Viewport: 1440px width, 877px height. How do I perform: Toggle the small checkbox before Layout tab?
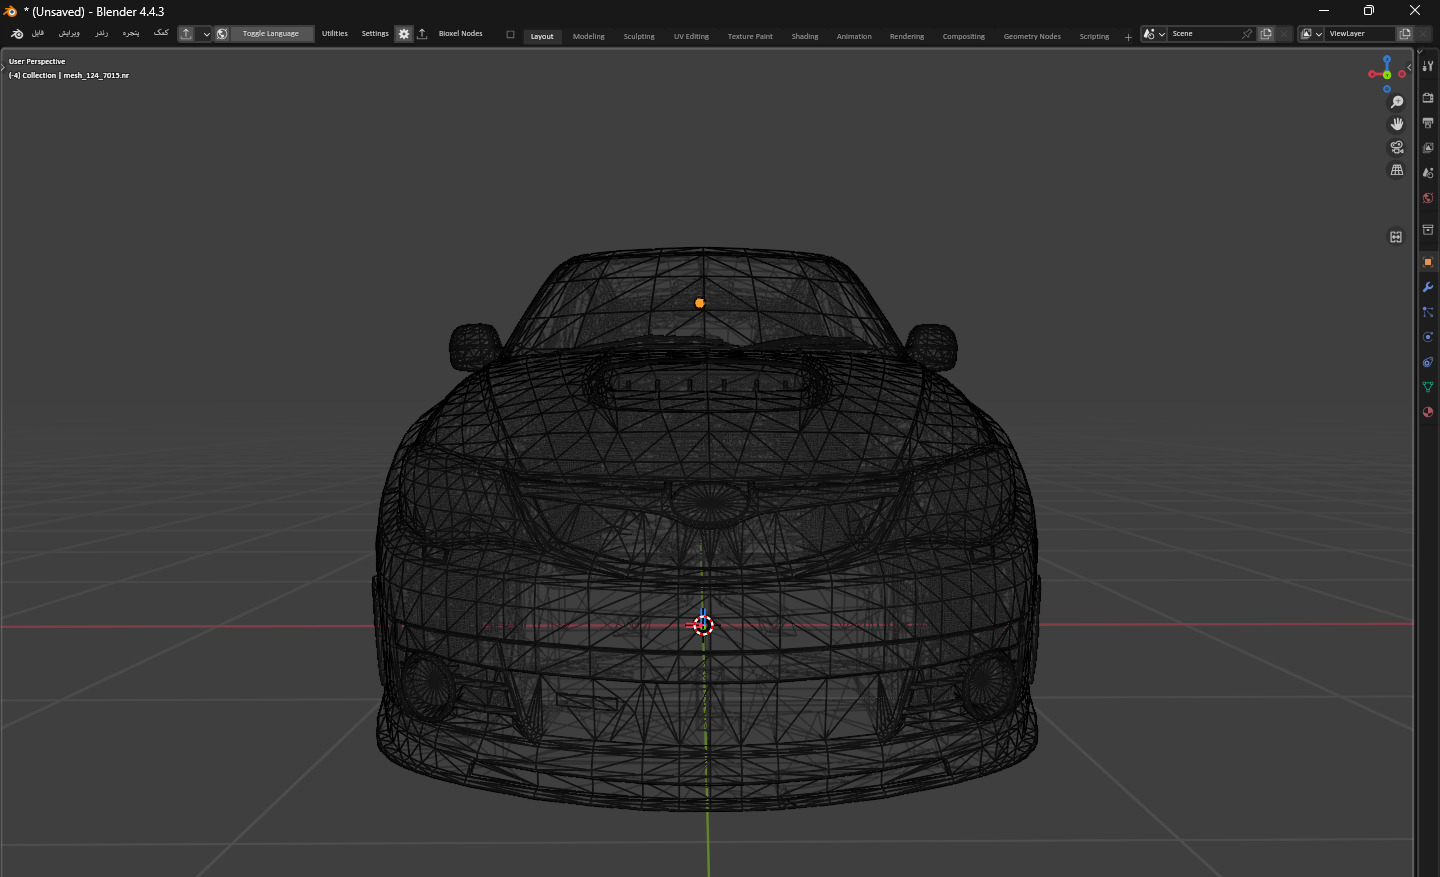pos(510,35)
